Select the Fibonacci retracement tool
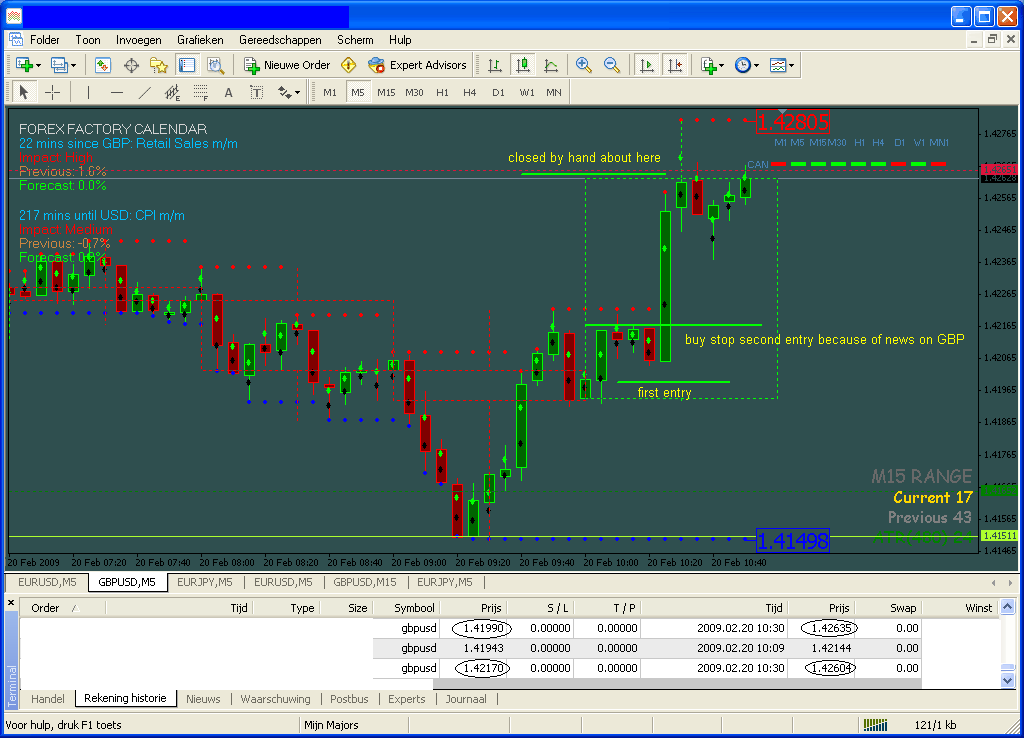Viewport: 1024px width, 738px height. 200,93
